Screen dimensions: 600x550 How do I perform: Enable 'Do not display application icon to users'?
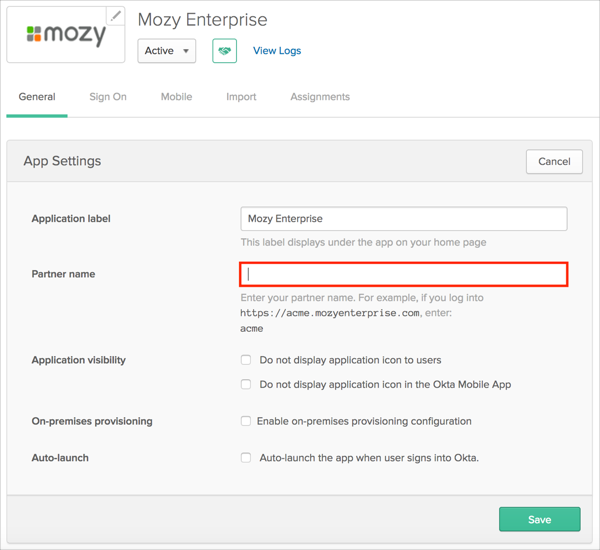pos(246,360)
